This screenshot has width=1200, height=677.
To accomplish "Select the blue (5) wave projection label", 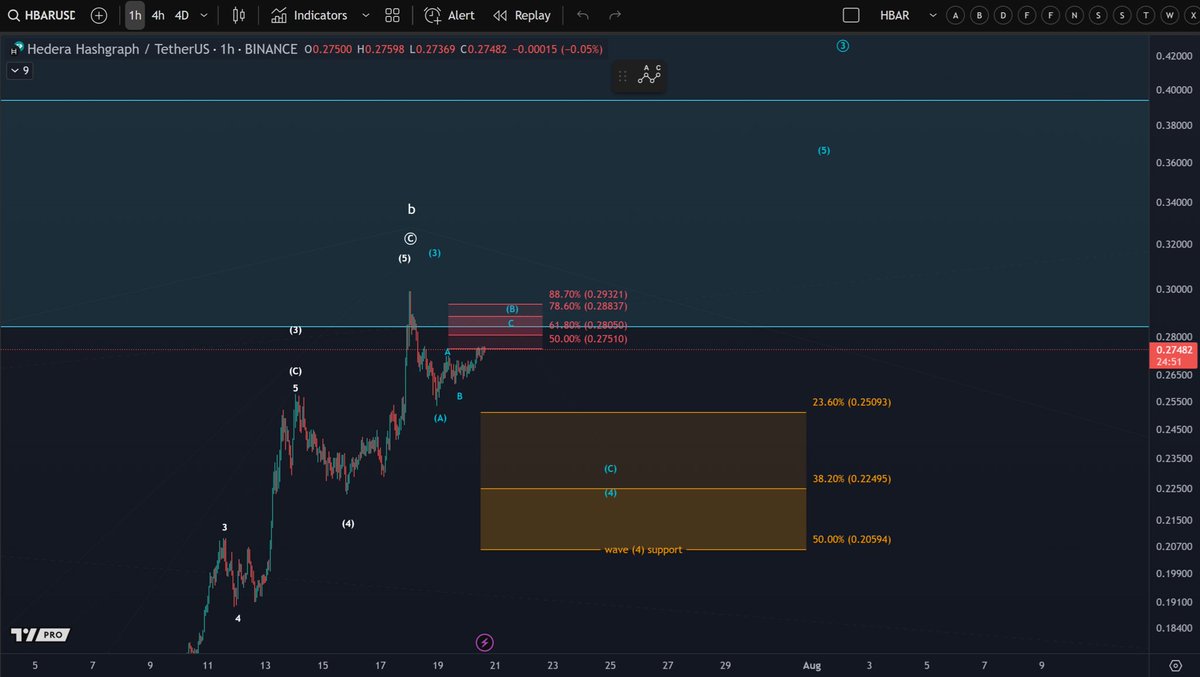I will pos(824,151).
